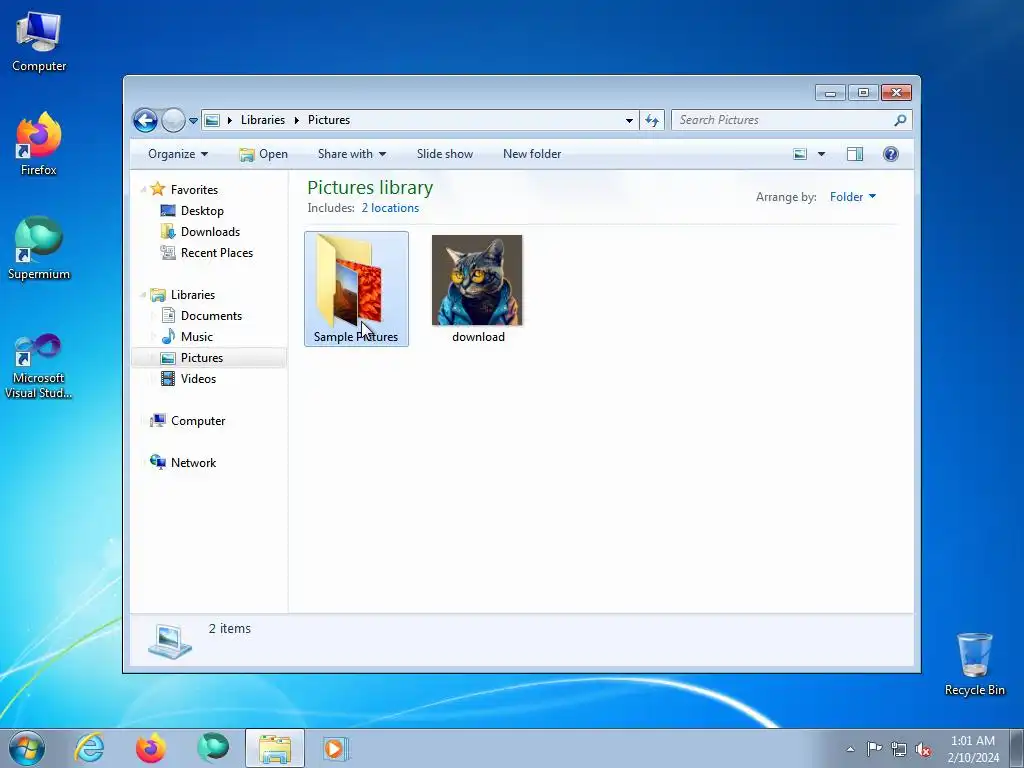Click the Forward navigation arrow button
The image size is (1024, 768).
click(x=173, y=120)
